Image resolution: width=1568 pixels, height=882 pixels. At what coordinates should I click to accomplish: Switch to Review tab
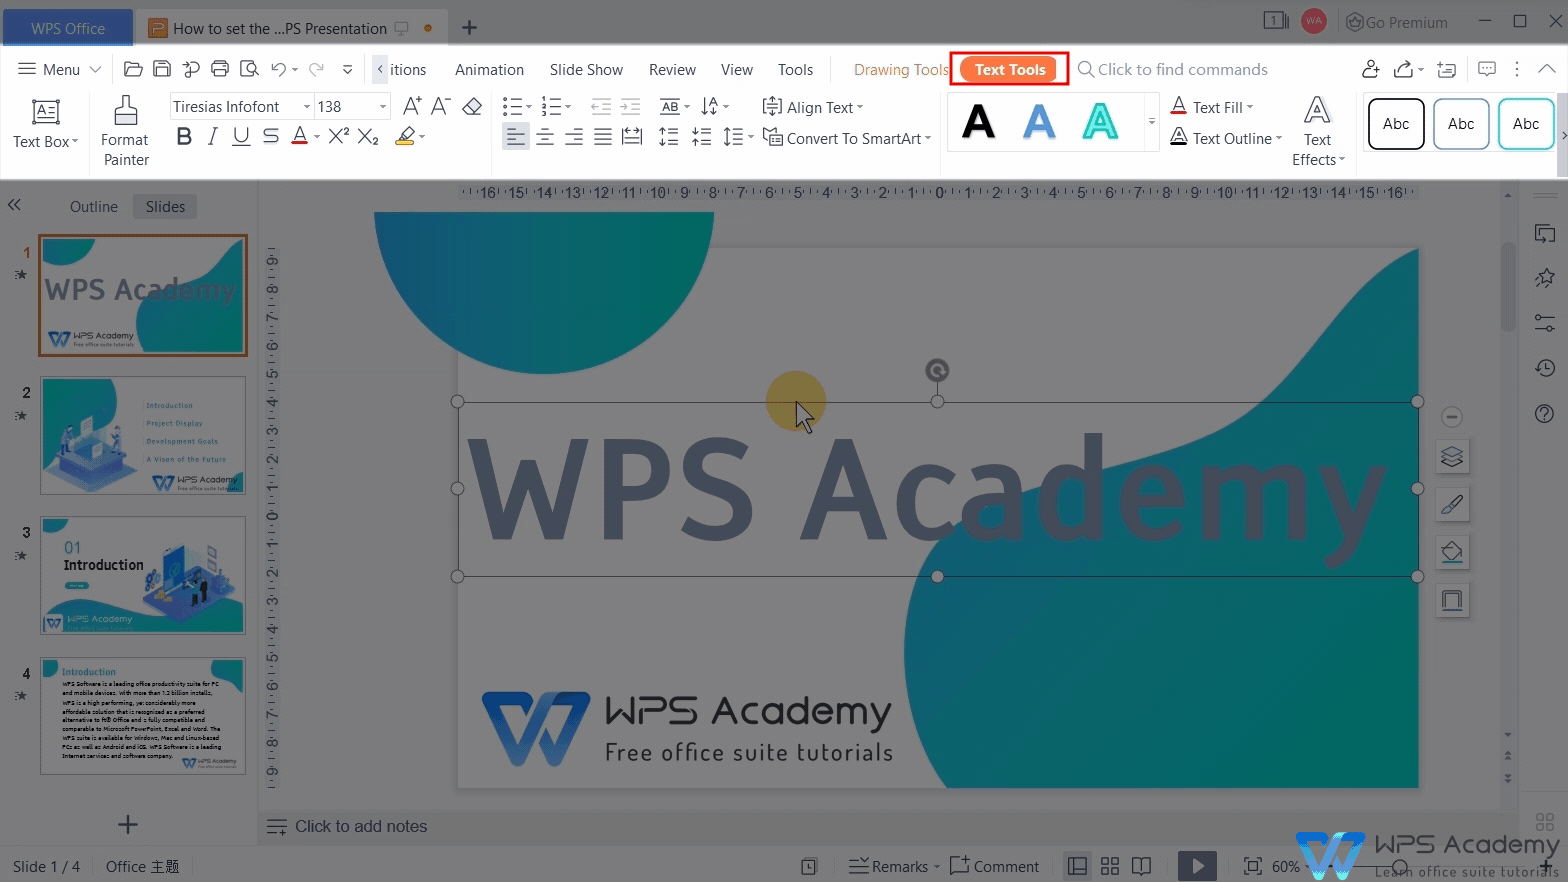coord(672,69)
